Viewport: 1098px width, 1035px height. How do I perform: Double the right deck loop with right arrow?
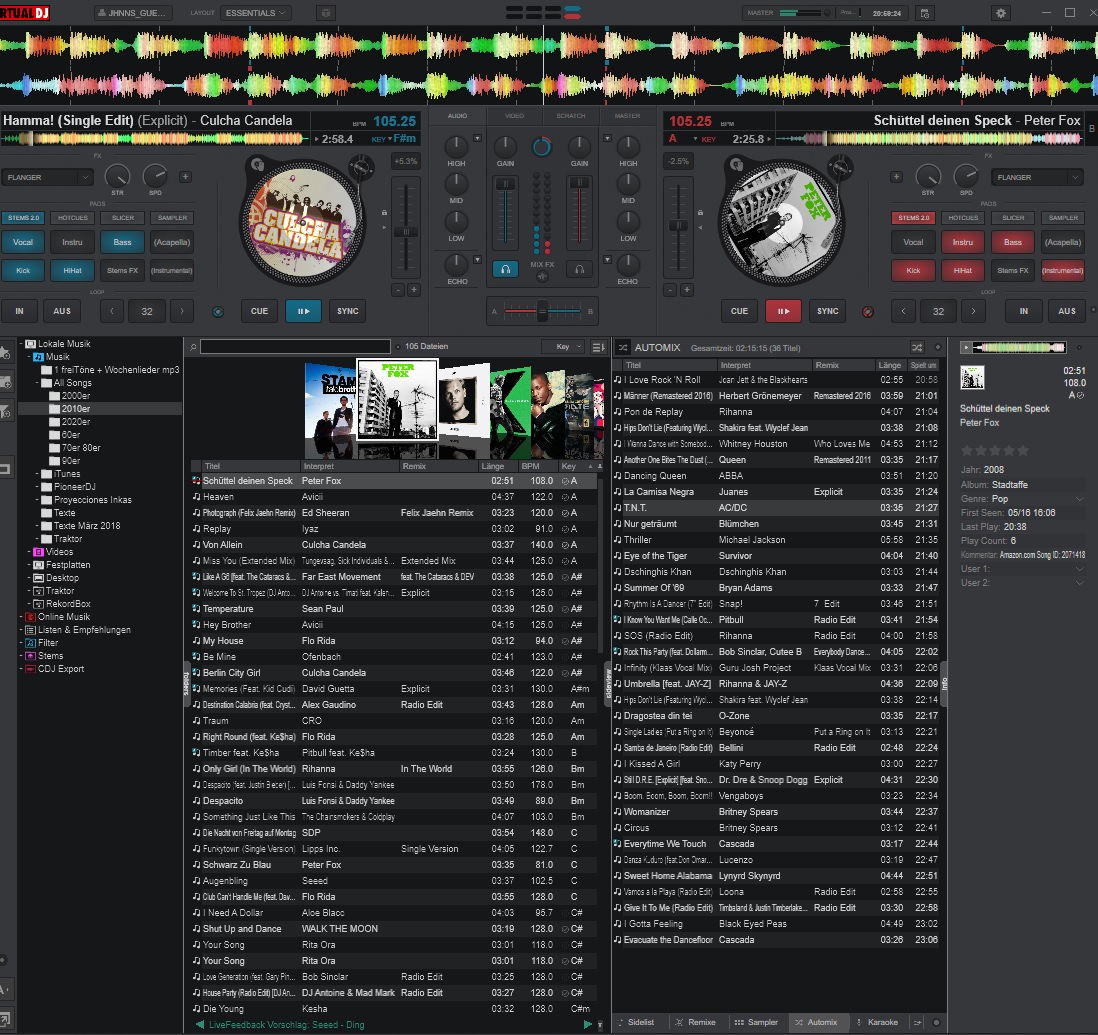973,311
